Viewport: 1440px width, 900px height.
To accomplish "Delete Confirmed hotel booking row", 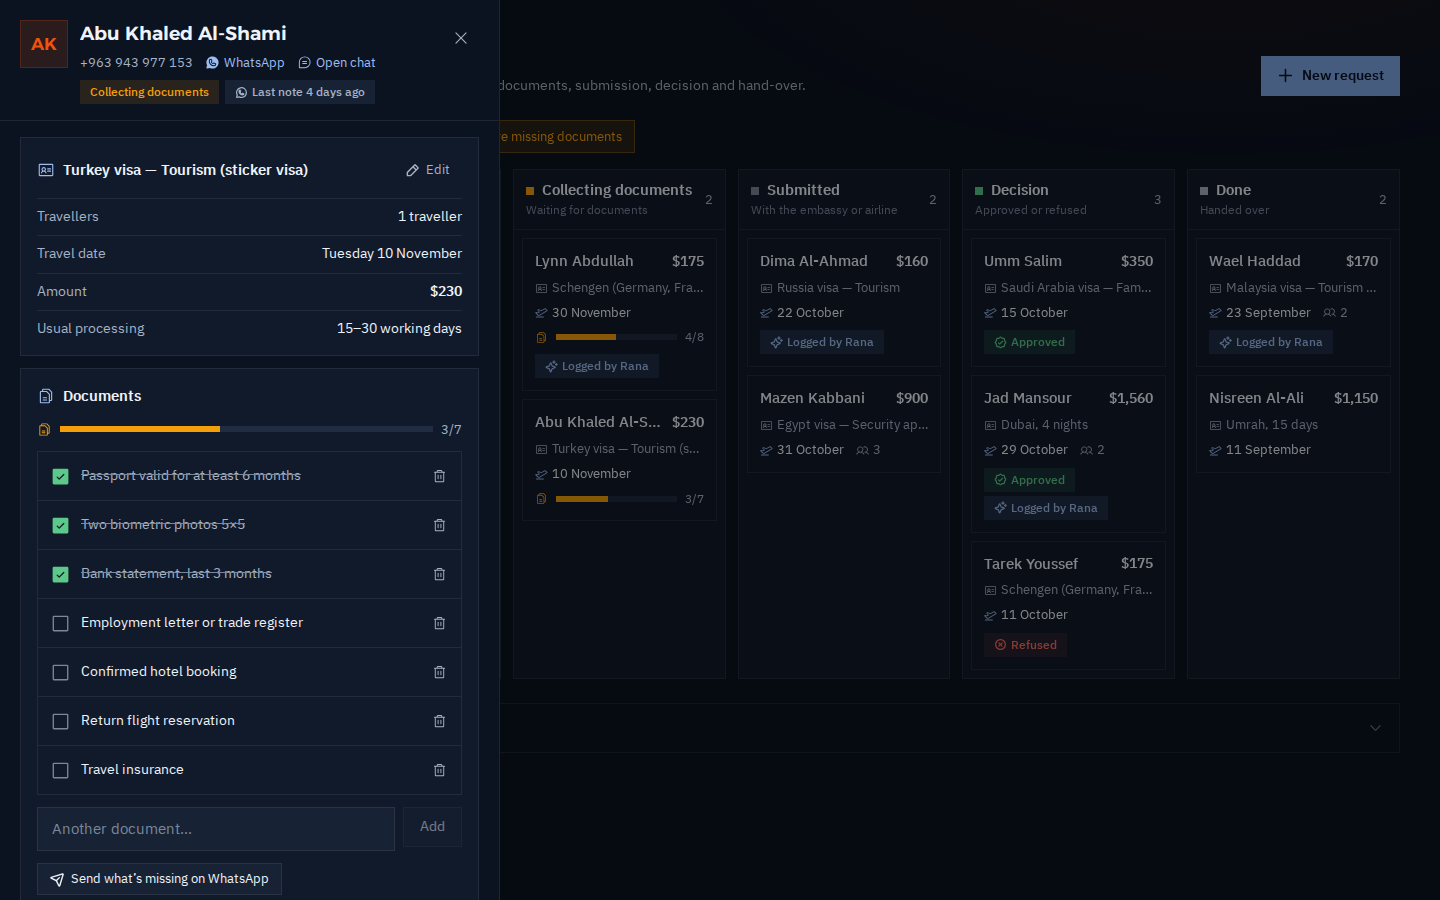I will [x=439, y=673].
